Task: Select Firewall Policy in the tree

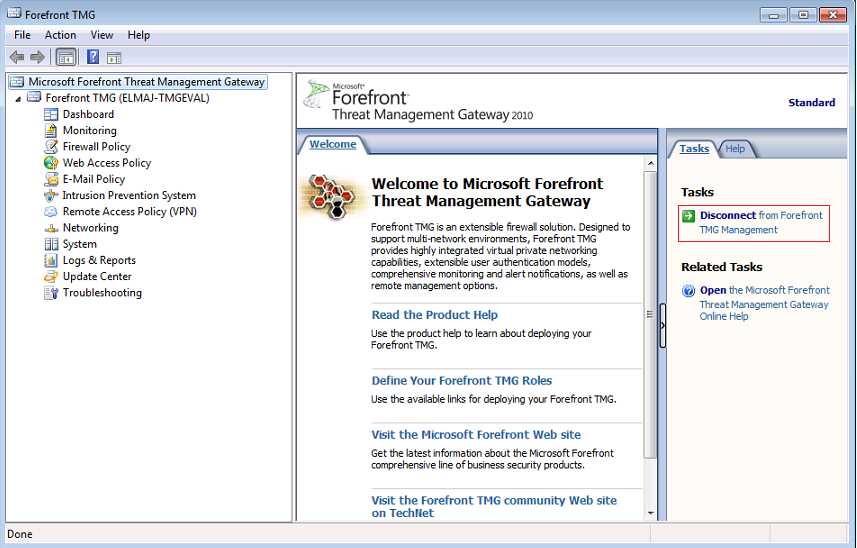Action: tap(97, 146)
